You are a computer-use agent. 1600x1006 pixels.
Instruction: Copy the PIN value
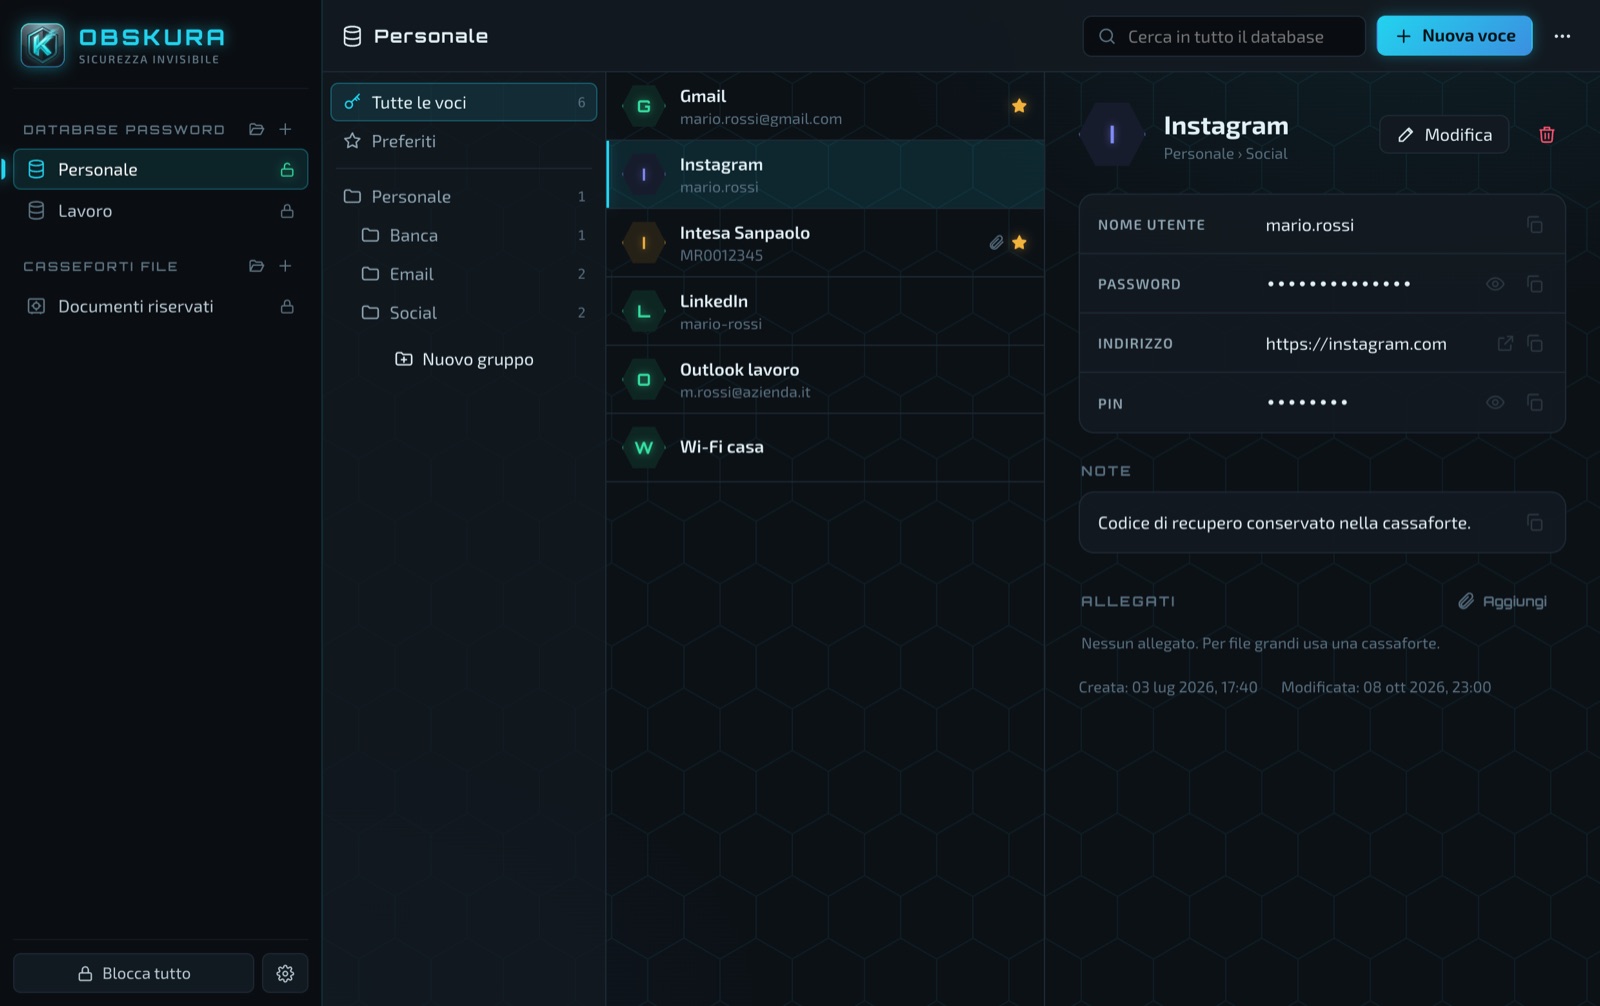[1535, 403]
